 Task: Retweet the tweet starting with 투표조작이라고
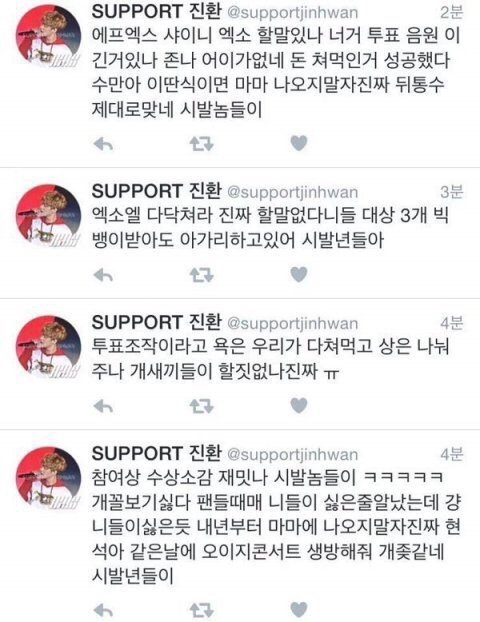(x=202, y=406)
